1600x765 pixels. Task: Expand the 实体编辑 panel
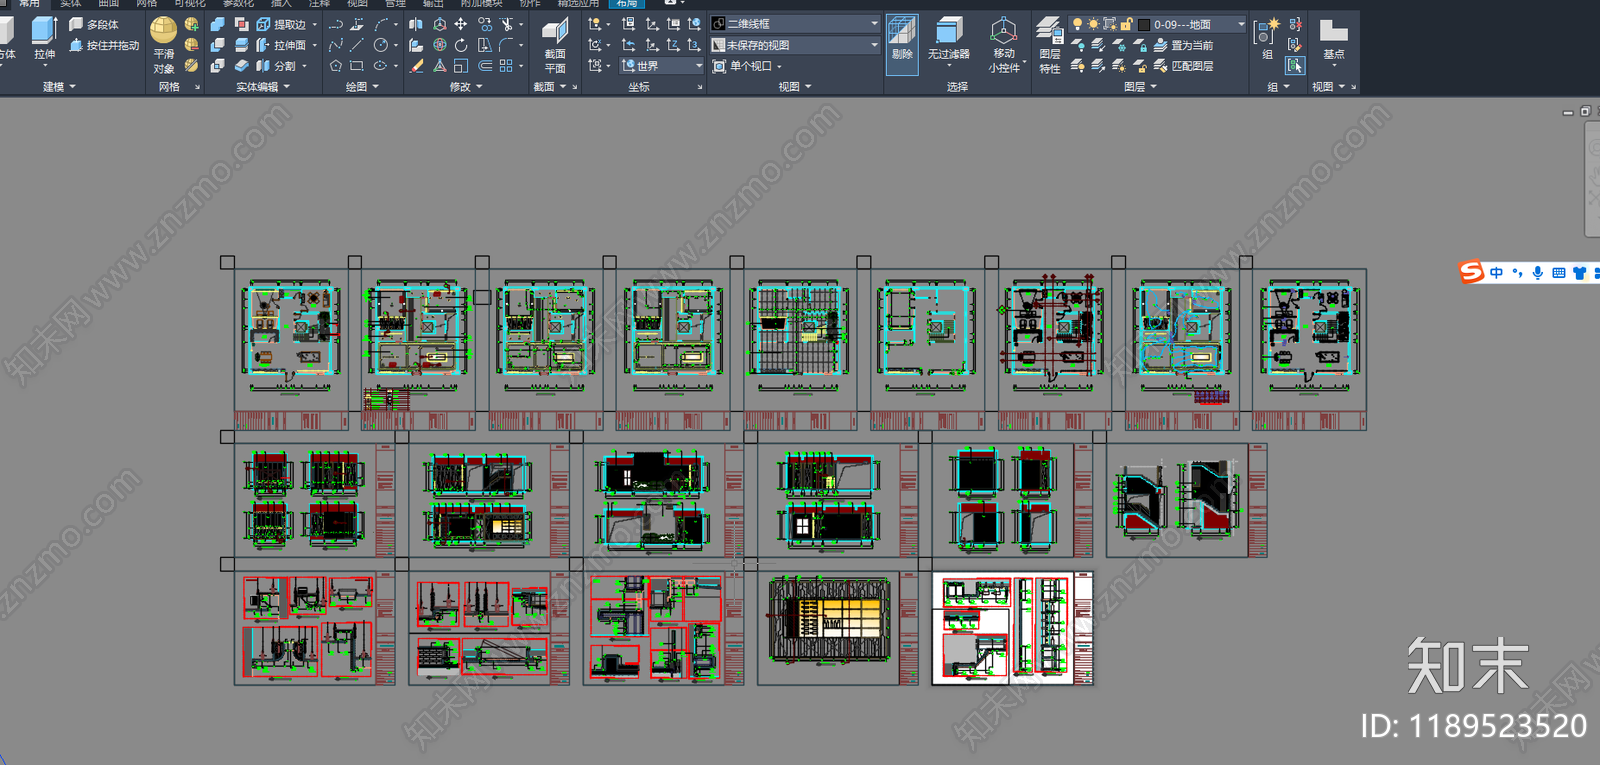262,87
